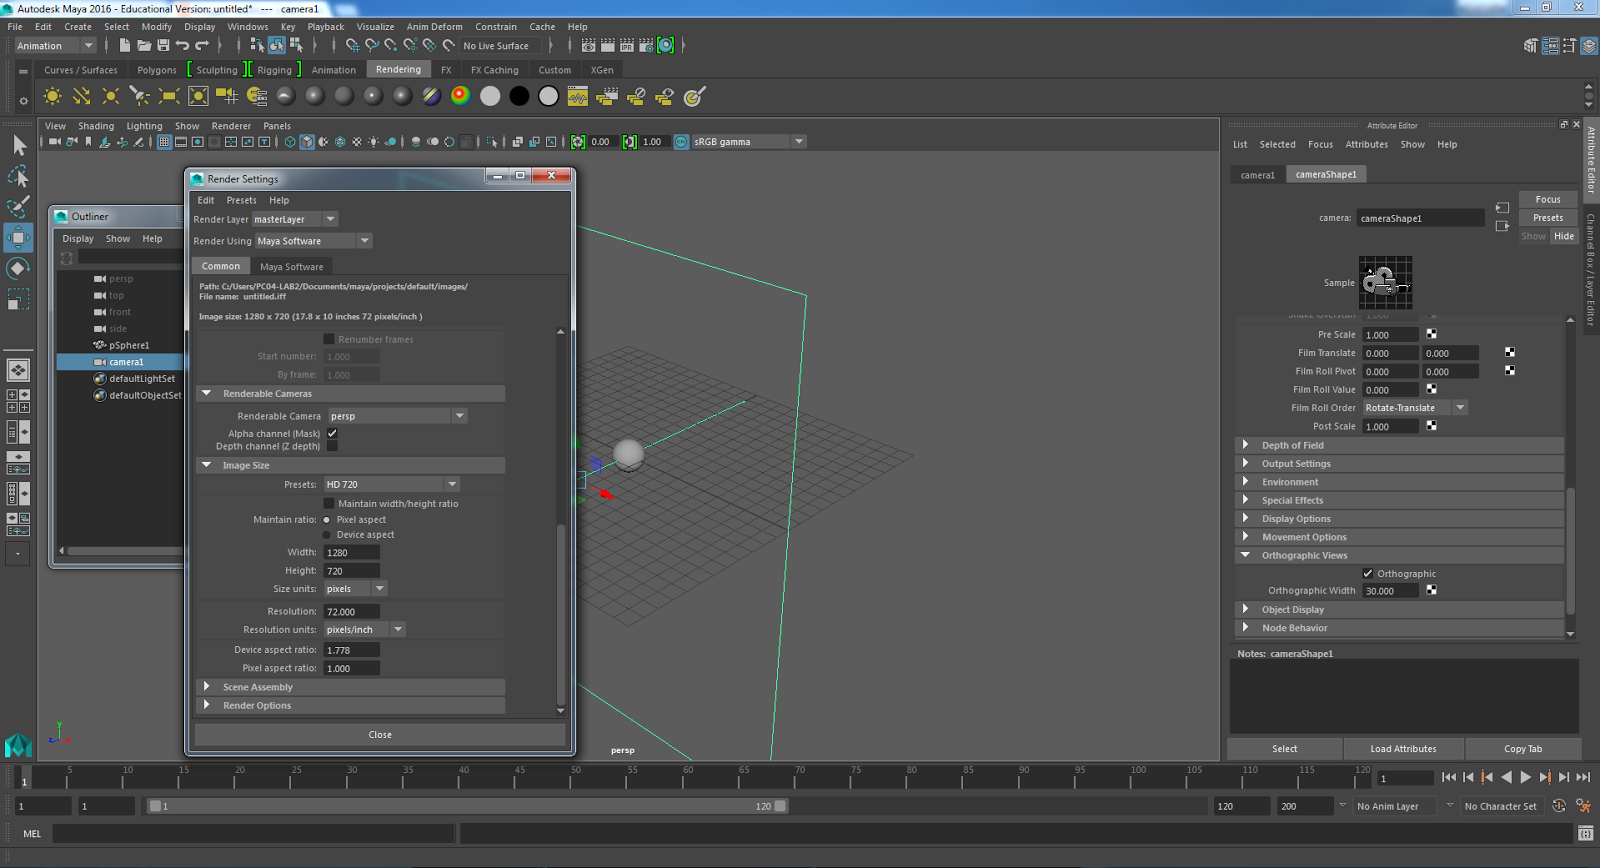
Task: Click the Copy Tab button
Action: click(1523, 749)
